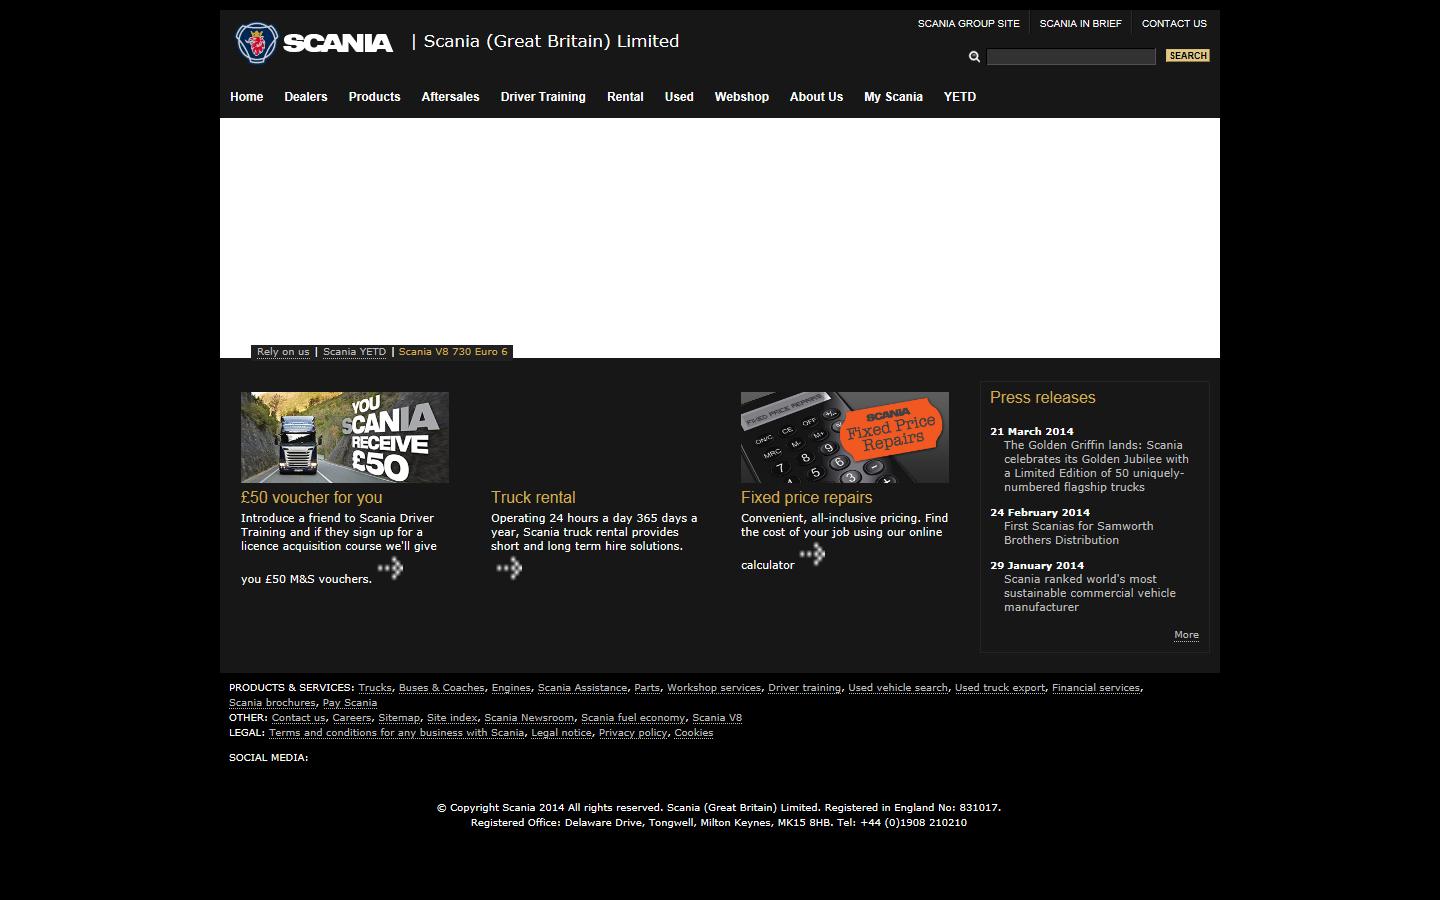Screen dimensions: 1440x900
Task: Open the "More" press releases link
Action: (1186, 634)
